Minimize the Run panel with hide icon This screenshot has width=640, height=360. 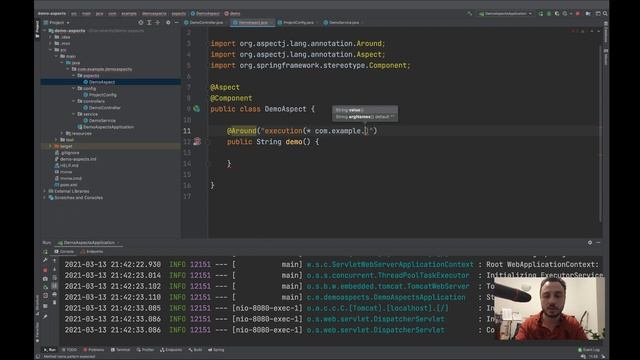tap(598, 242)
